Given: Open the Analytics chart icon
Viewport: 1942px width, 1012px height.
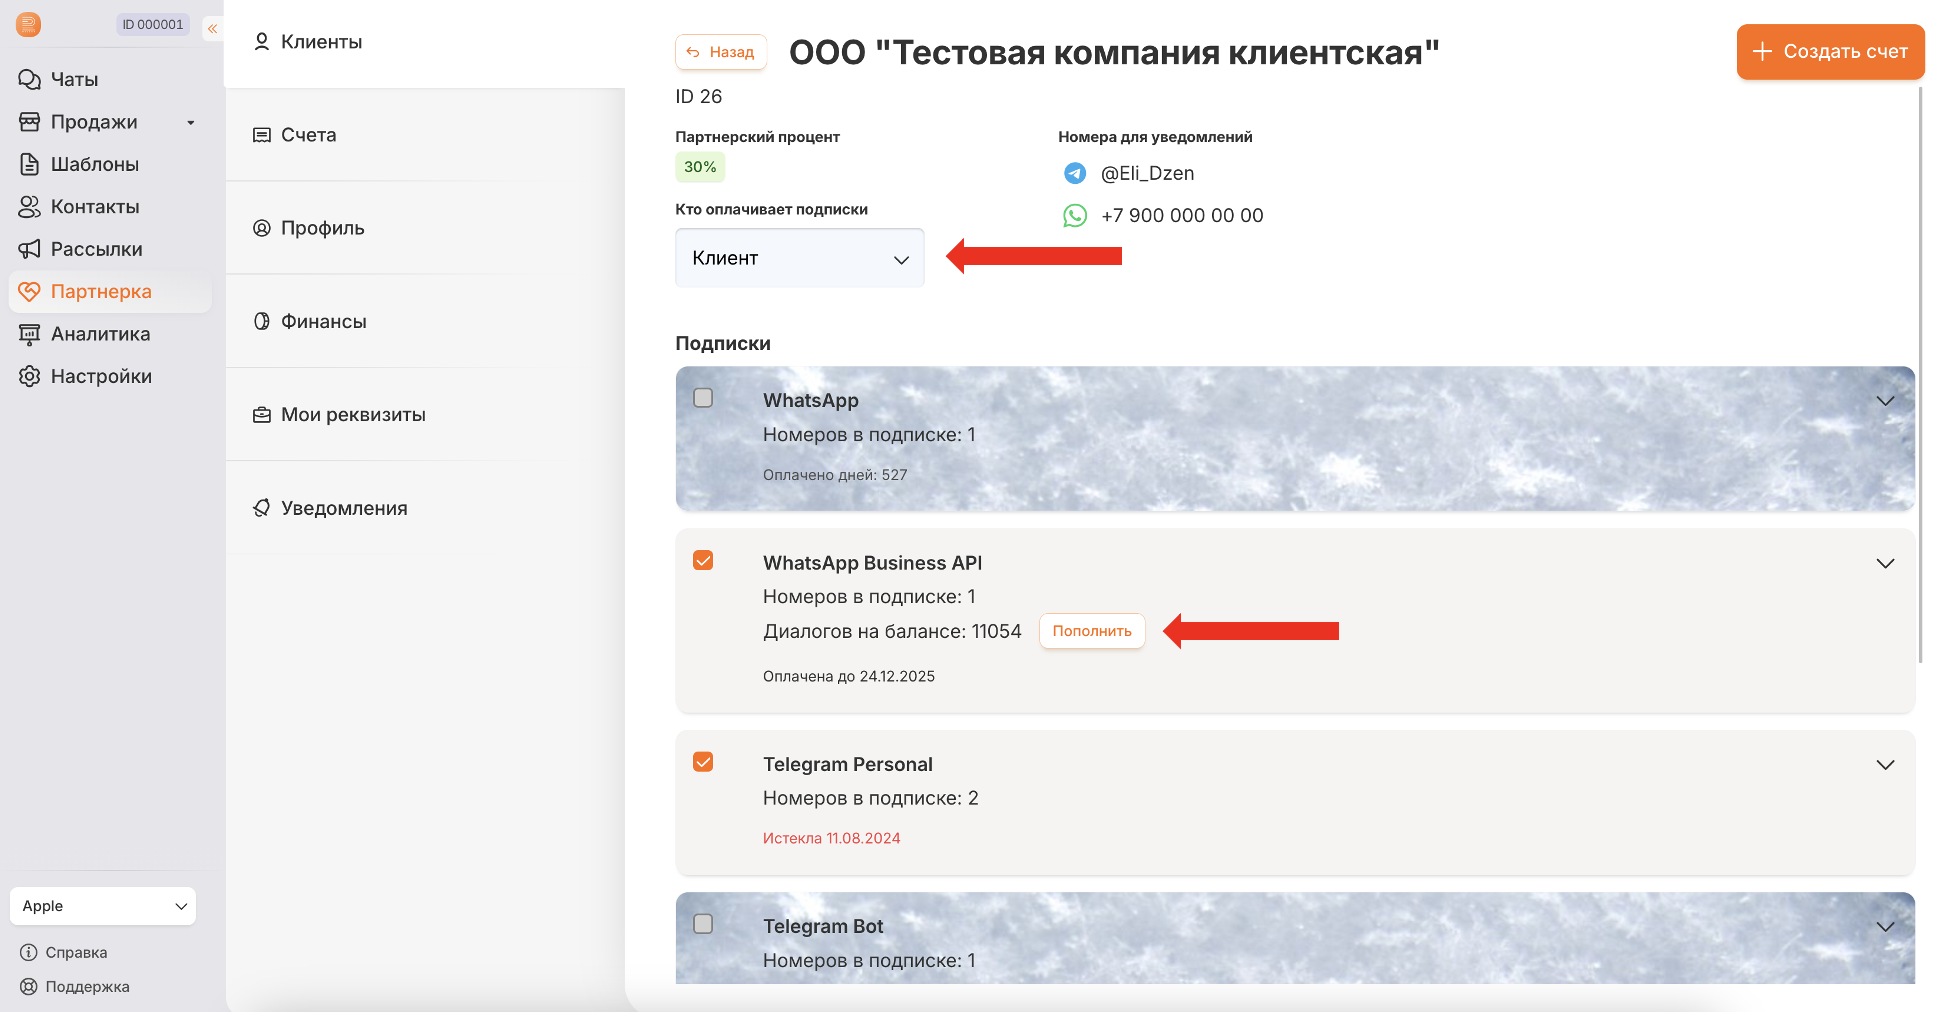Looking at the screenshot, I should coord(30,334).
